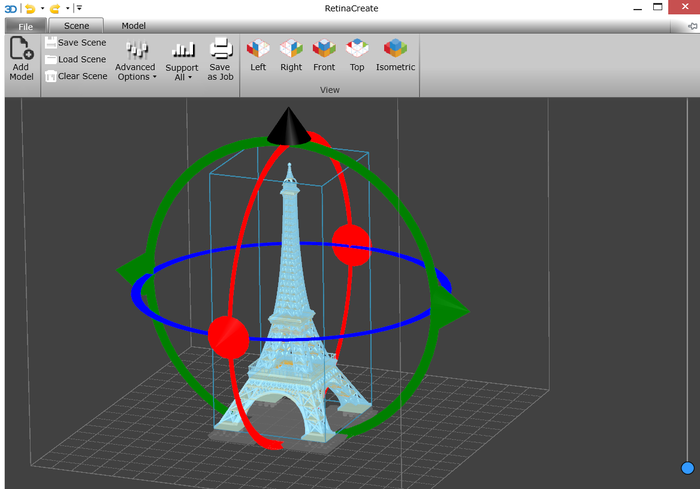Click the lower red sphere gizmo handle
The image size is (700, 489).
229,338
